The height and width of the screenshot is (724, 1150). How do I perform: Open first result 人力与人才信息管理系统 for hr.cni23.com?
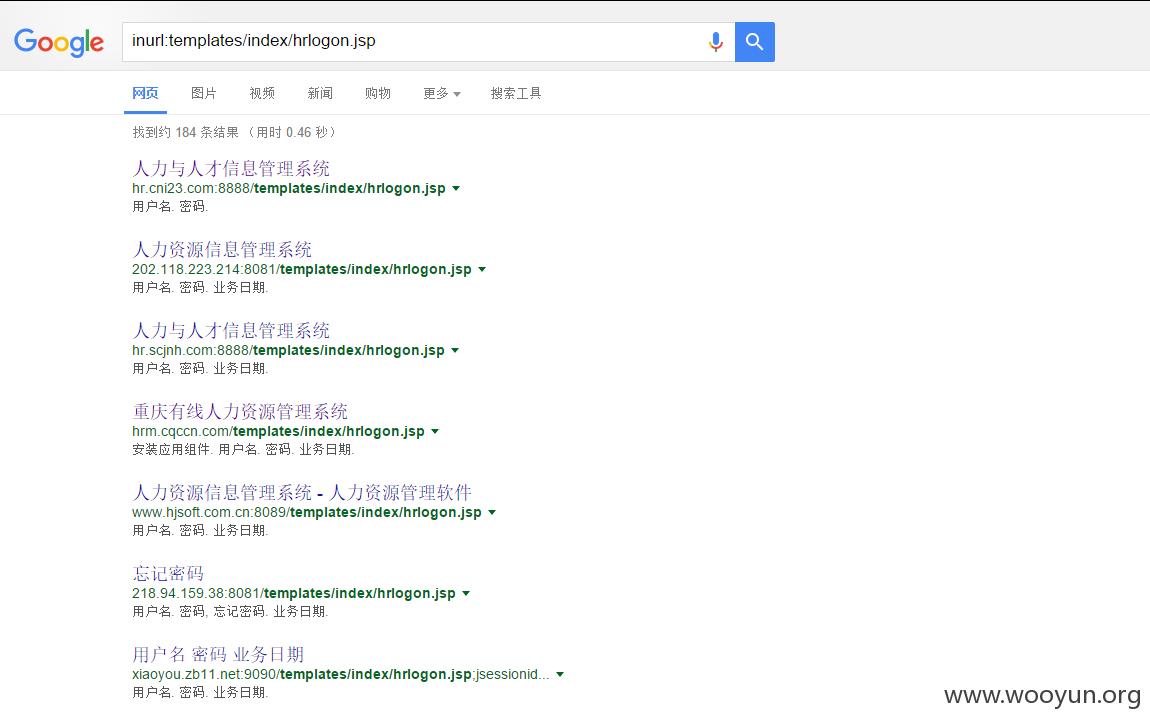click(x=231, y=169)
